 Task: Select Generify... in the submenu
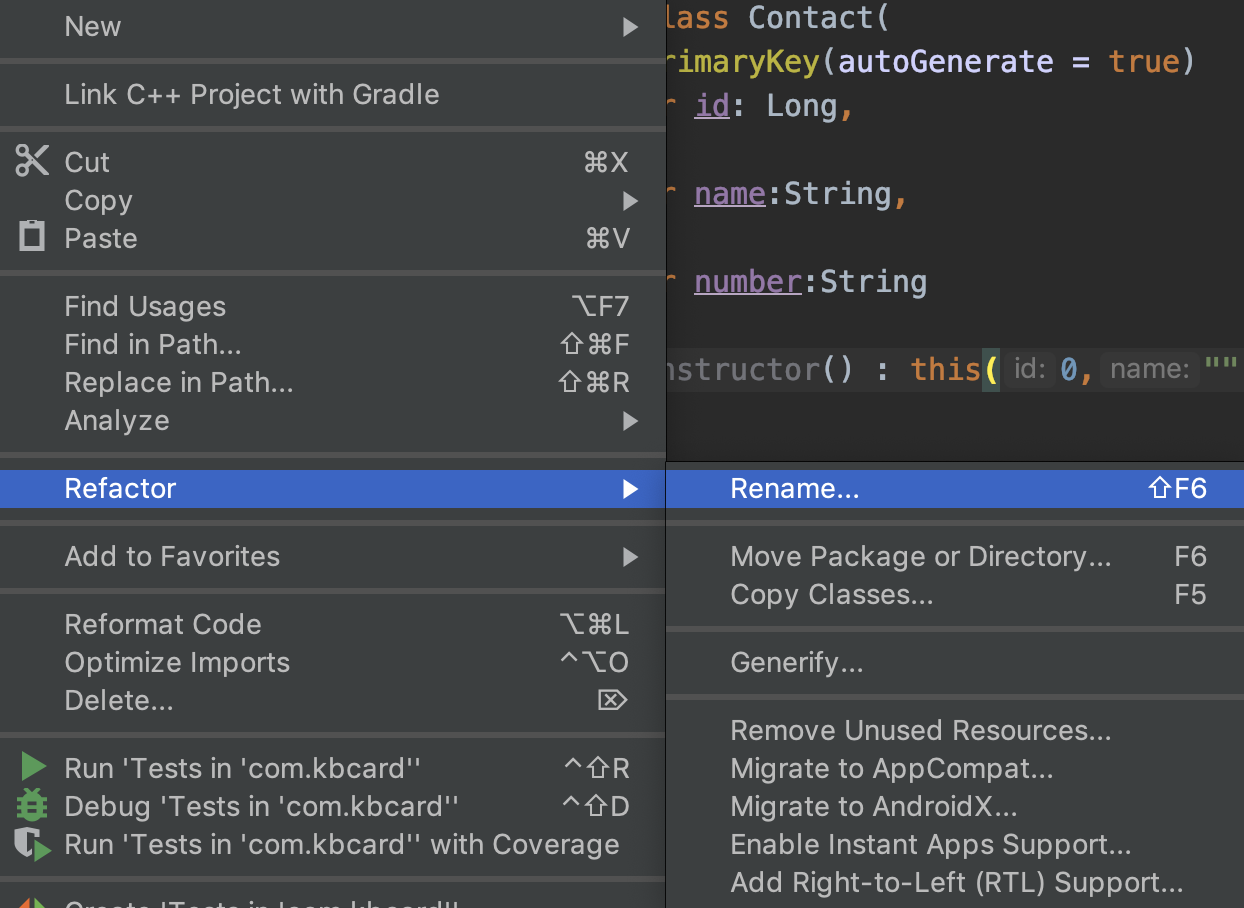point(796,662)
